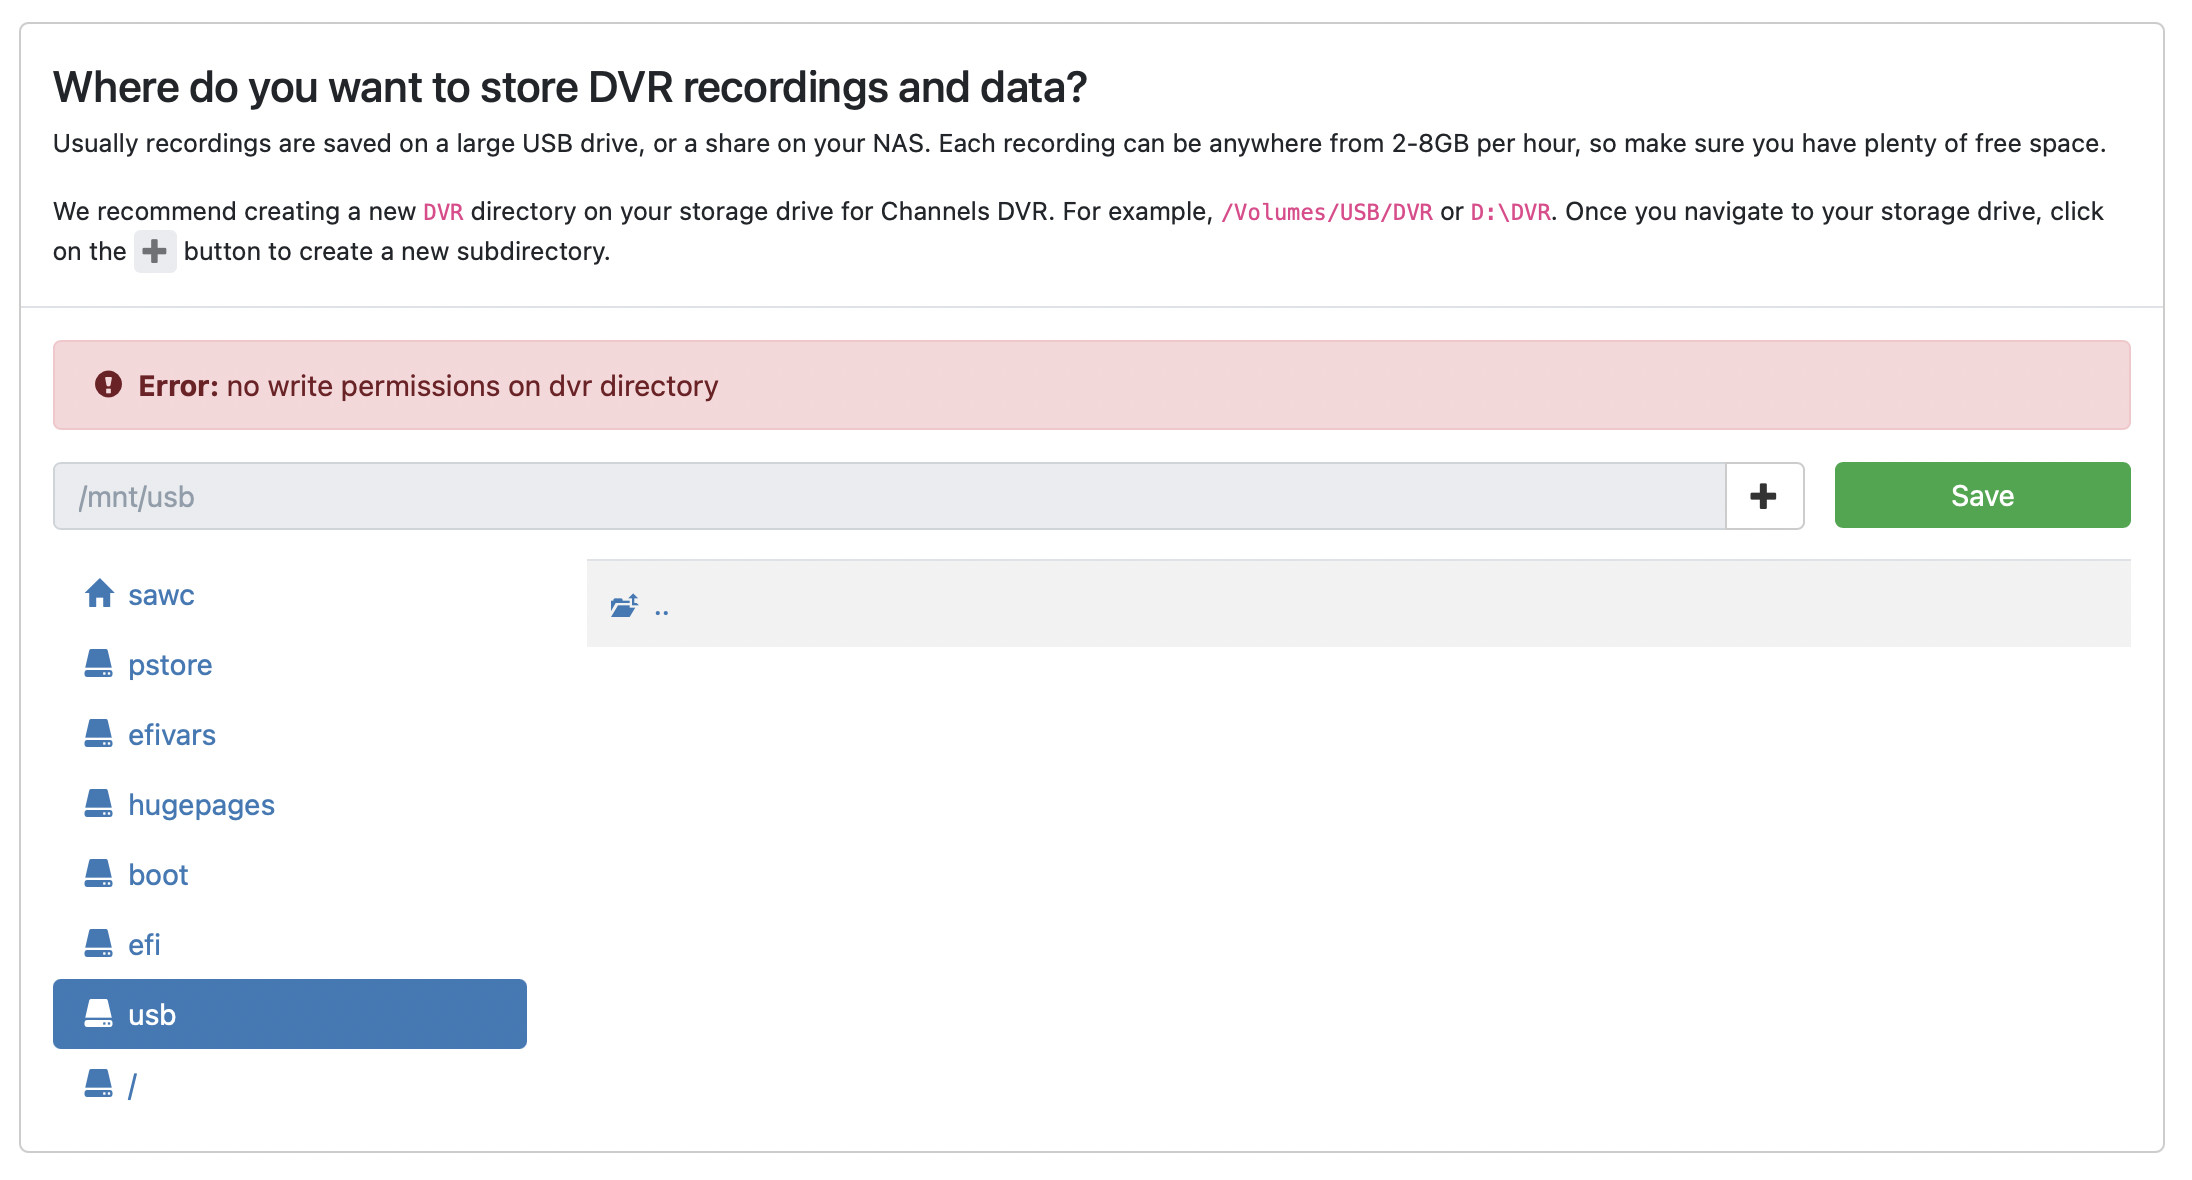
Task: Click the drive icon in selected usb row
Action: (x=99, y=1014)
